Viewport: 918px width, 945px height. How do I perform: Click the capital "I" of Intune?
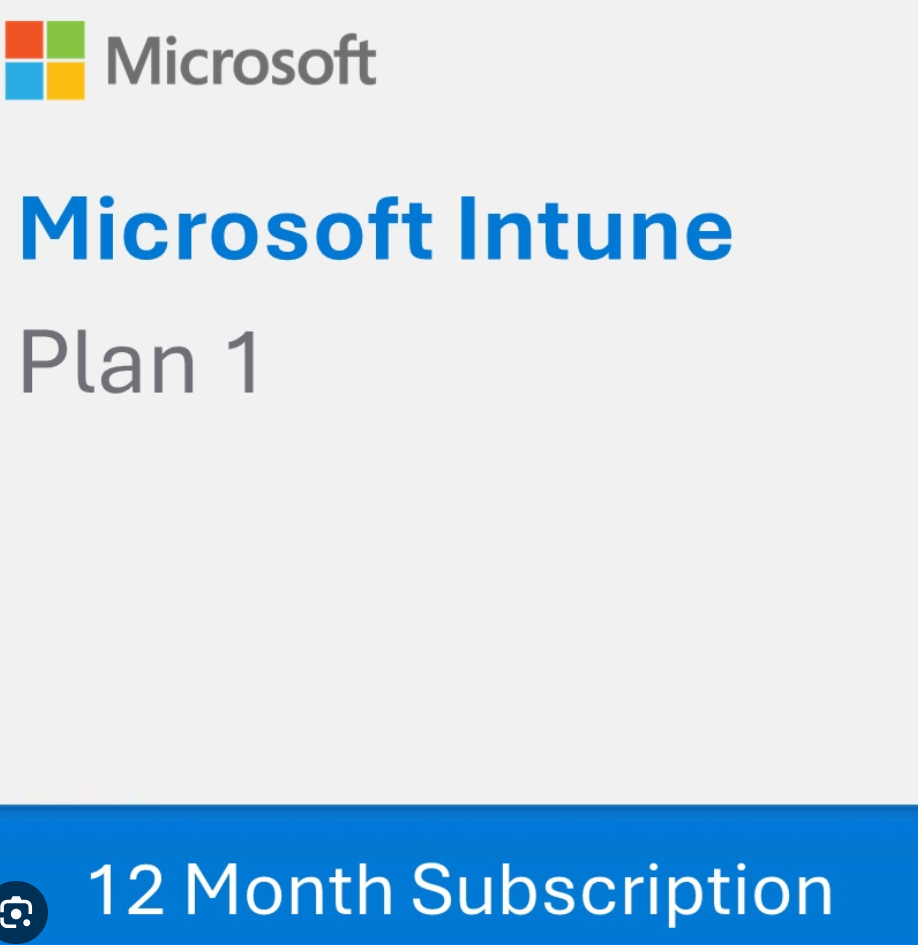point(469,228)
